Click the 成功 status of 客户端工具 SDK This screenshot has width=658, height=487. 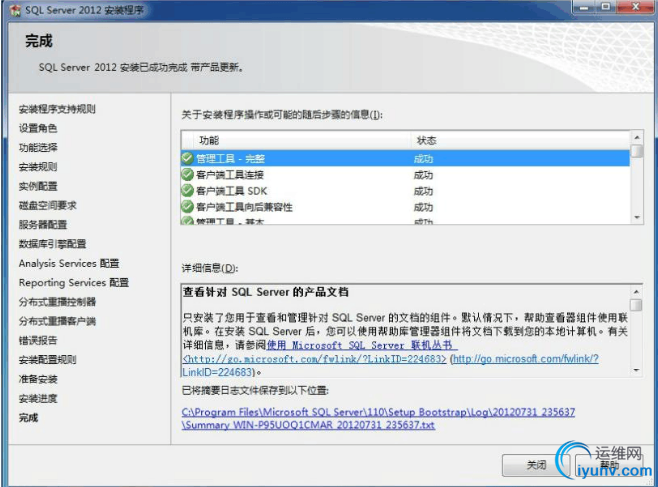click(423, 191)
